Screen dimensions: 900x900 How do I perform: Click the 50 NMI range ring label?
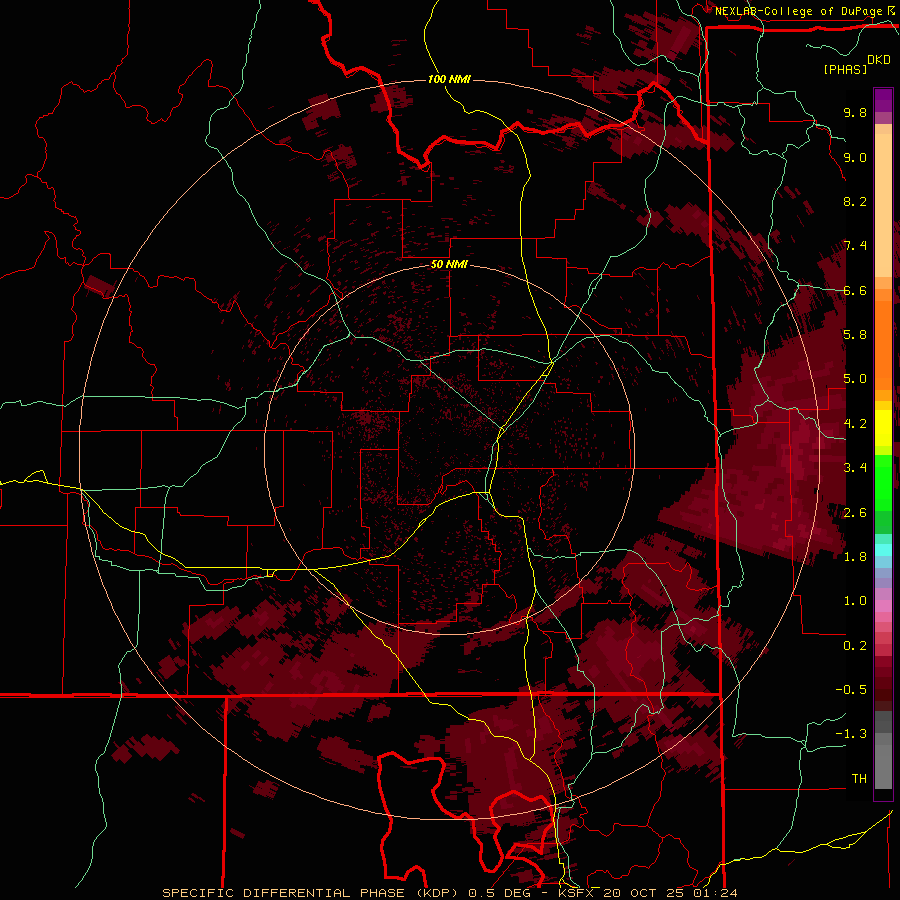(x=449, y=265)
